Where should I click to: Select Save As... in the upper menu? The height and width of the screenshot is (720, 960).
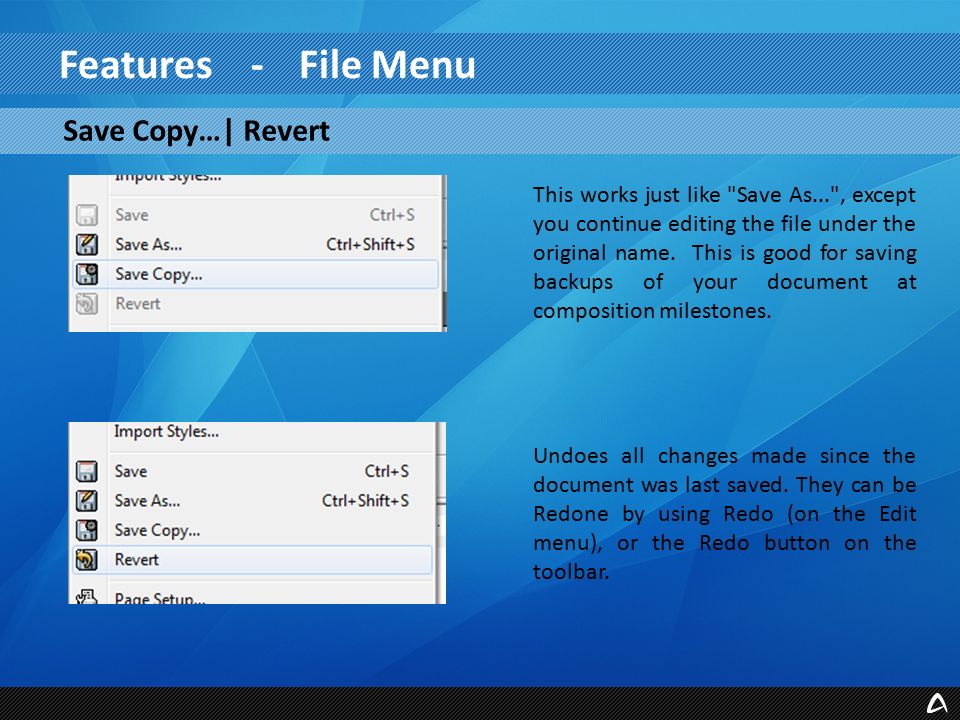click(255, 244)
